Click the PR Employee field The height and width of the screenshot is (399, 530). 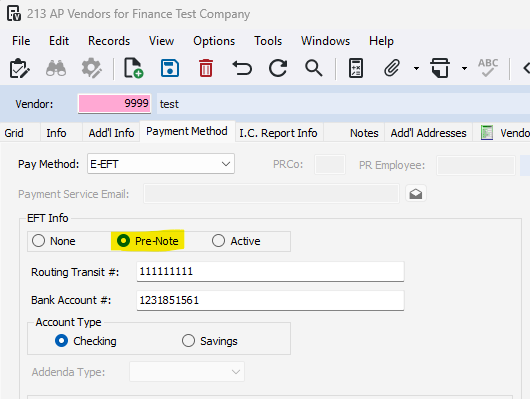point(476,165)
